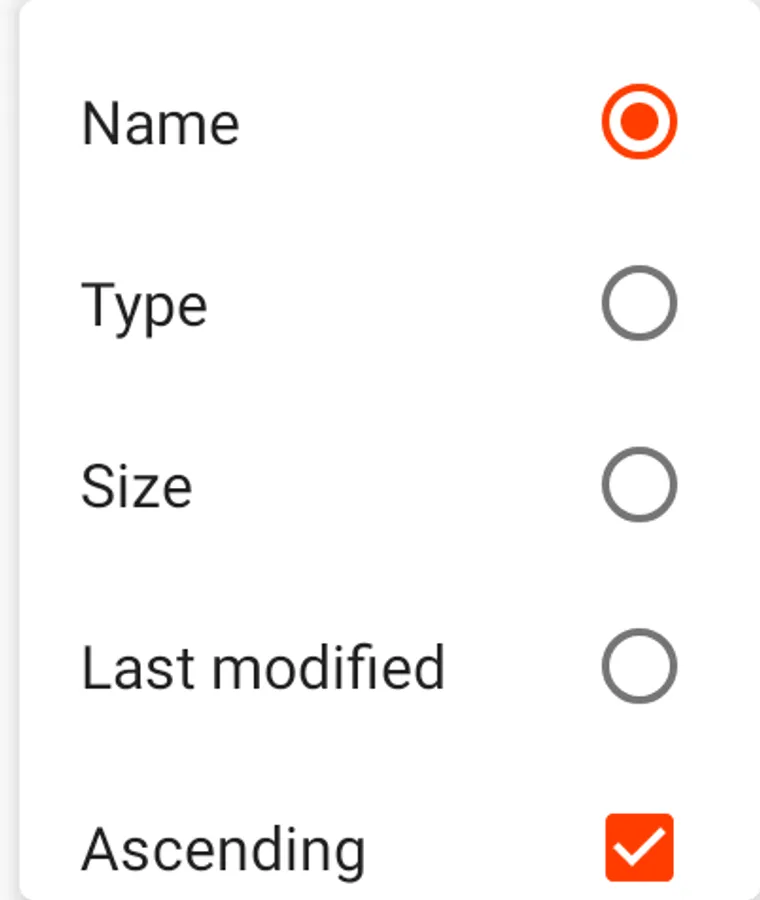Click the Name label text
The width and height of the screenshot is (760, 900).
pos(160,123)
